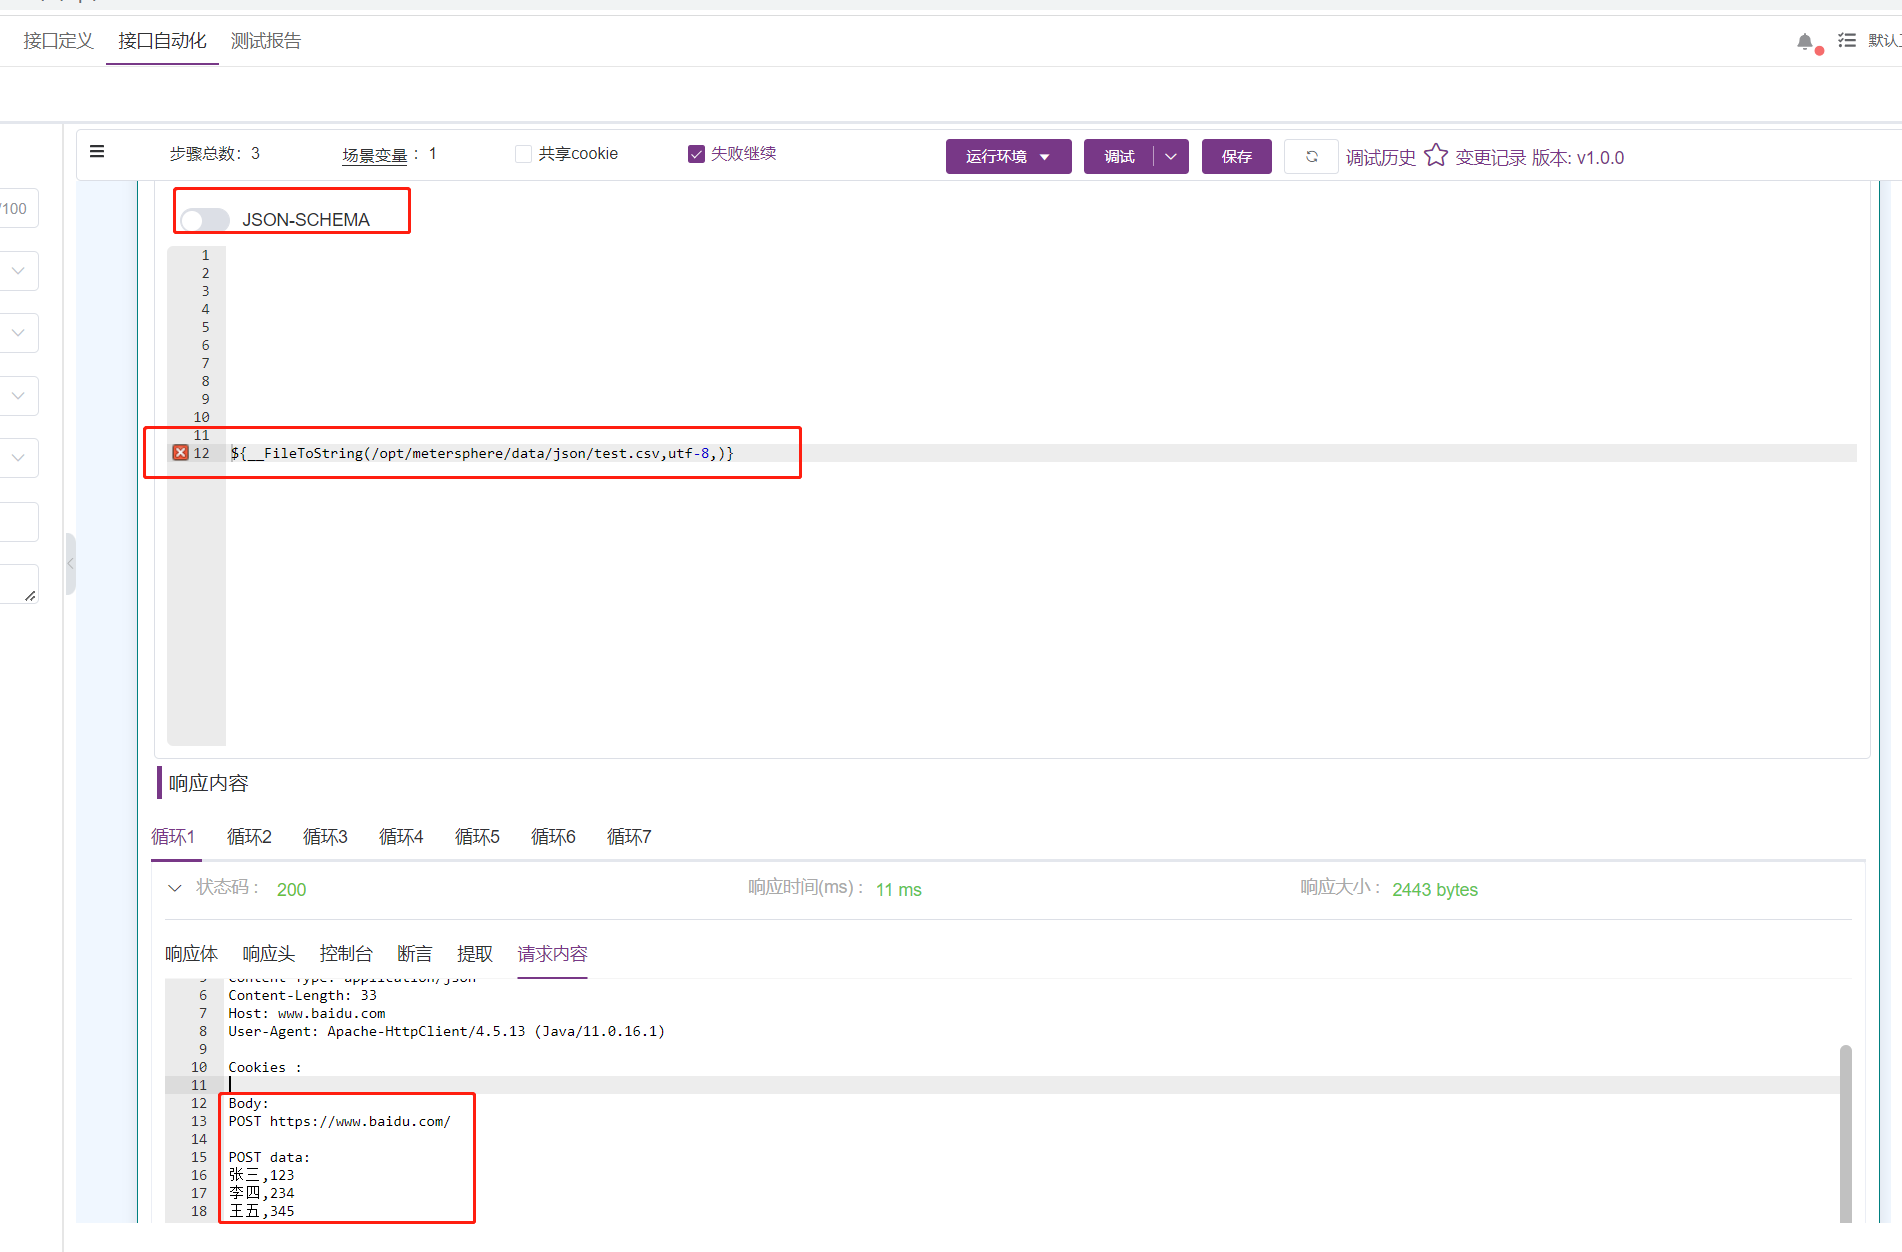This screenshot has width=1902, height=1252.
Task: Select the 循环5 tab
Action: (x=477, y=837)
